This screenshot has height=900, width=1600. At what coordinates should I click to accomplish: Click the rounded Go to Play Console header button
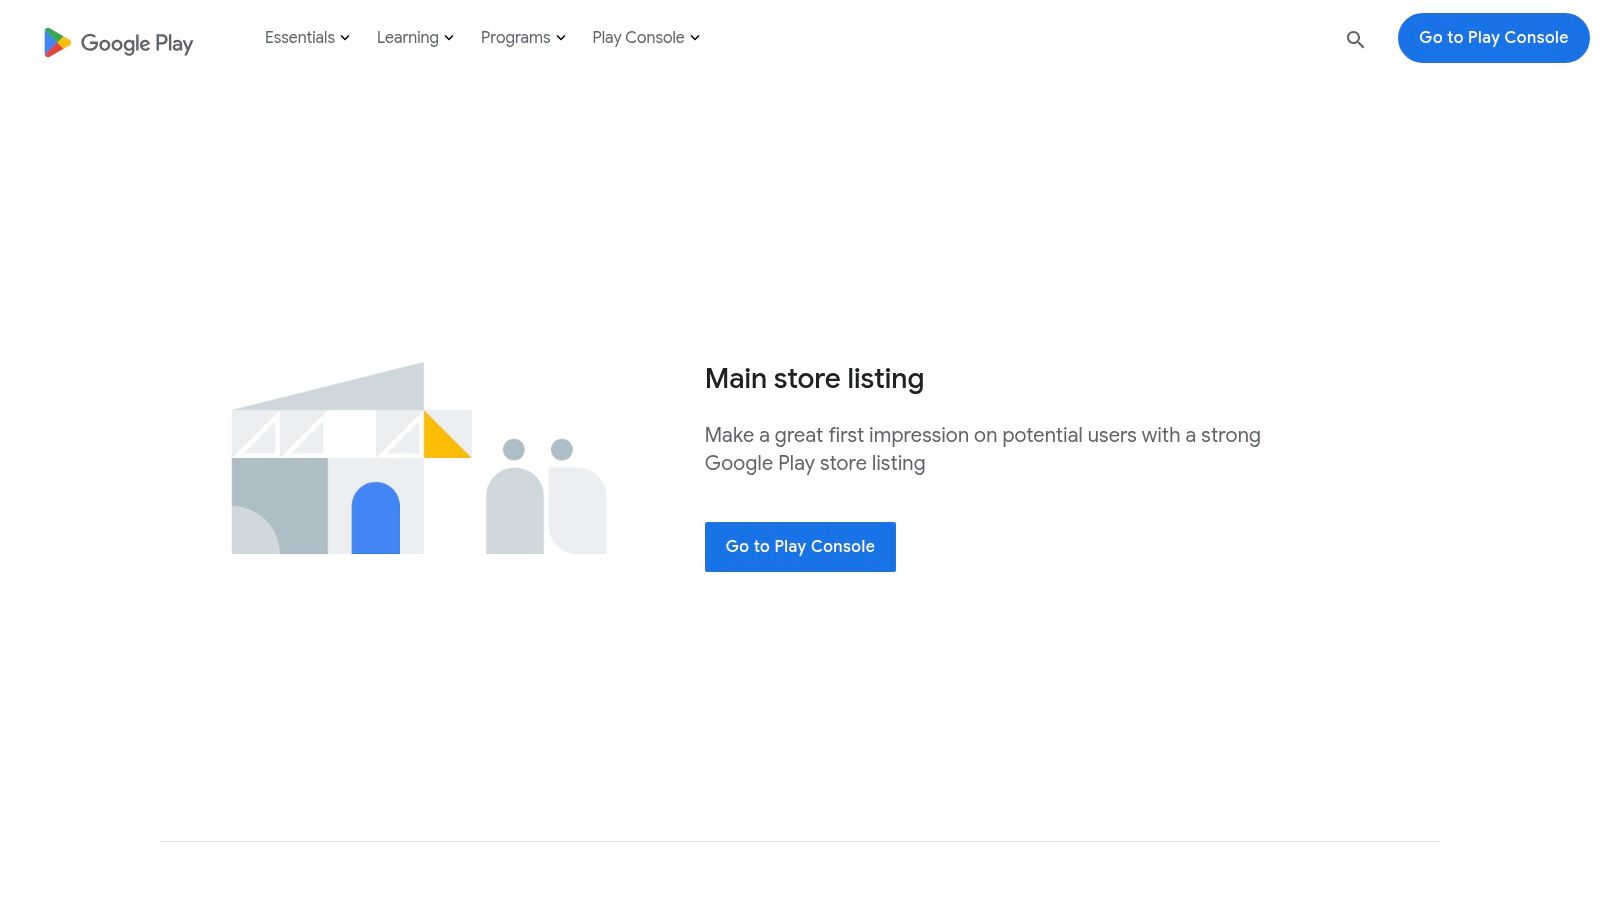pos(1493,38)
